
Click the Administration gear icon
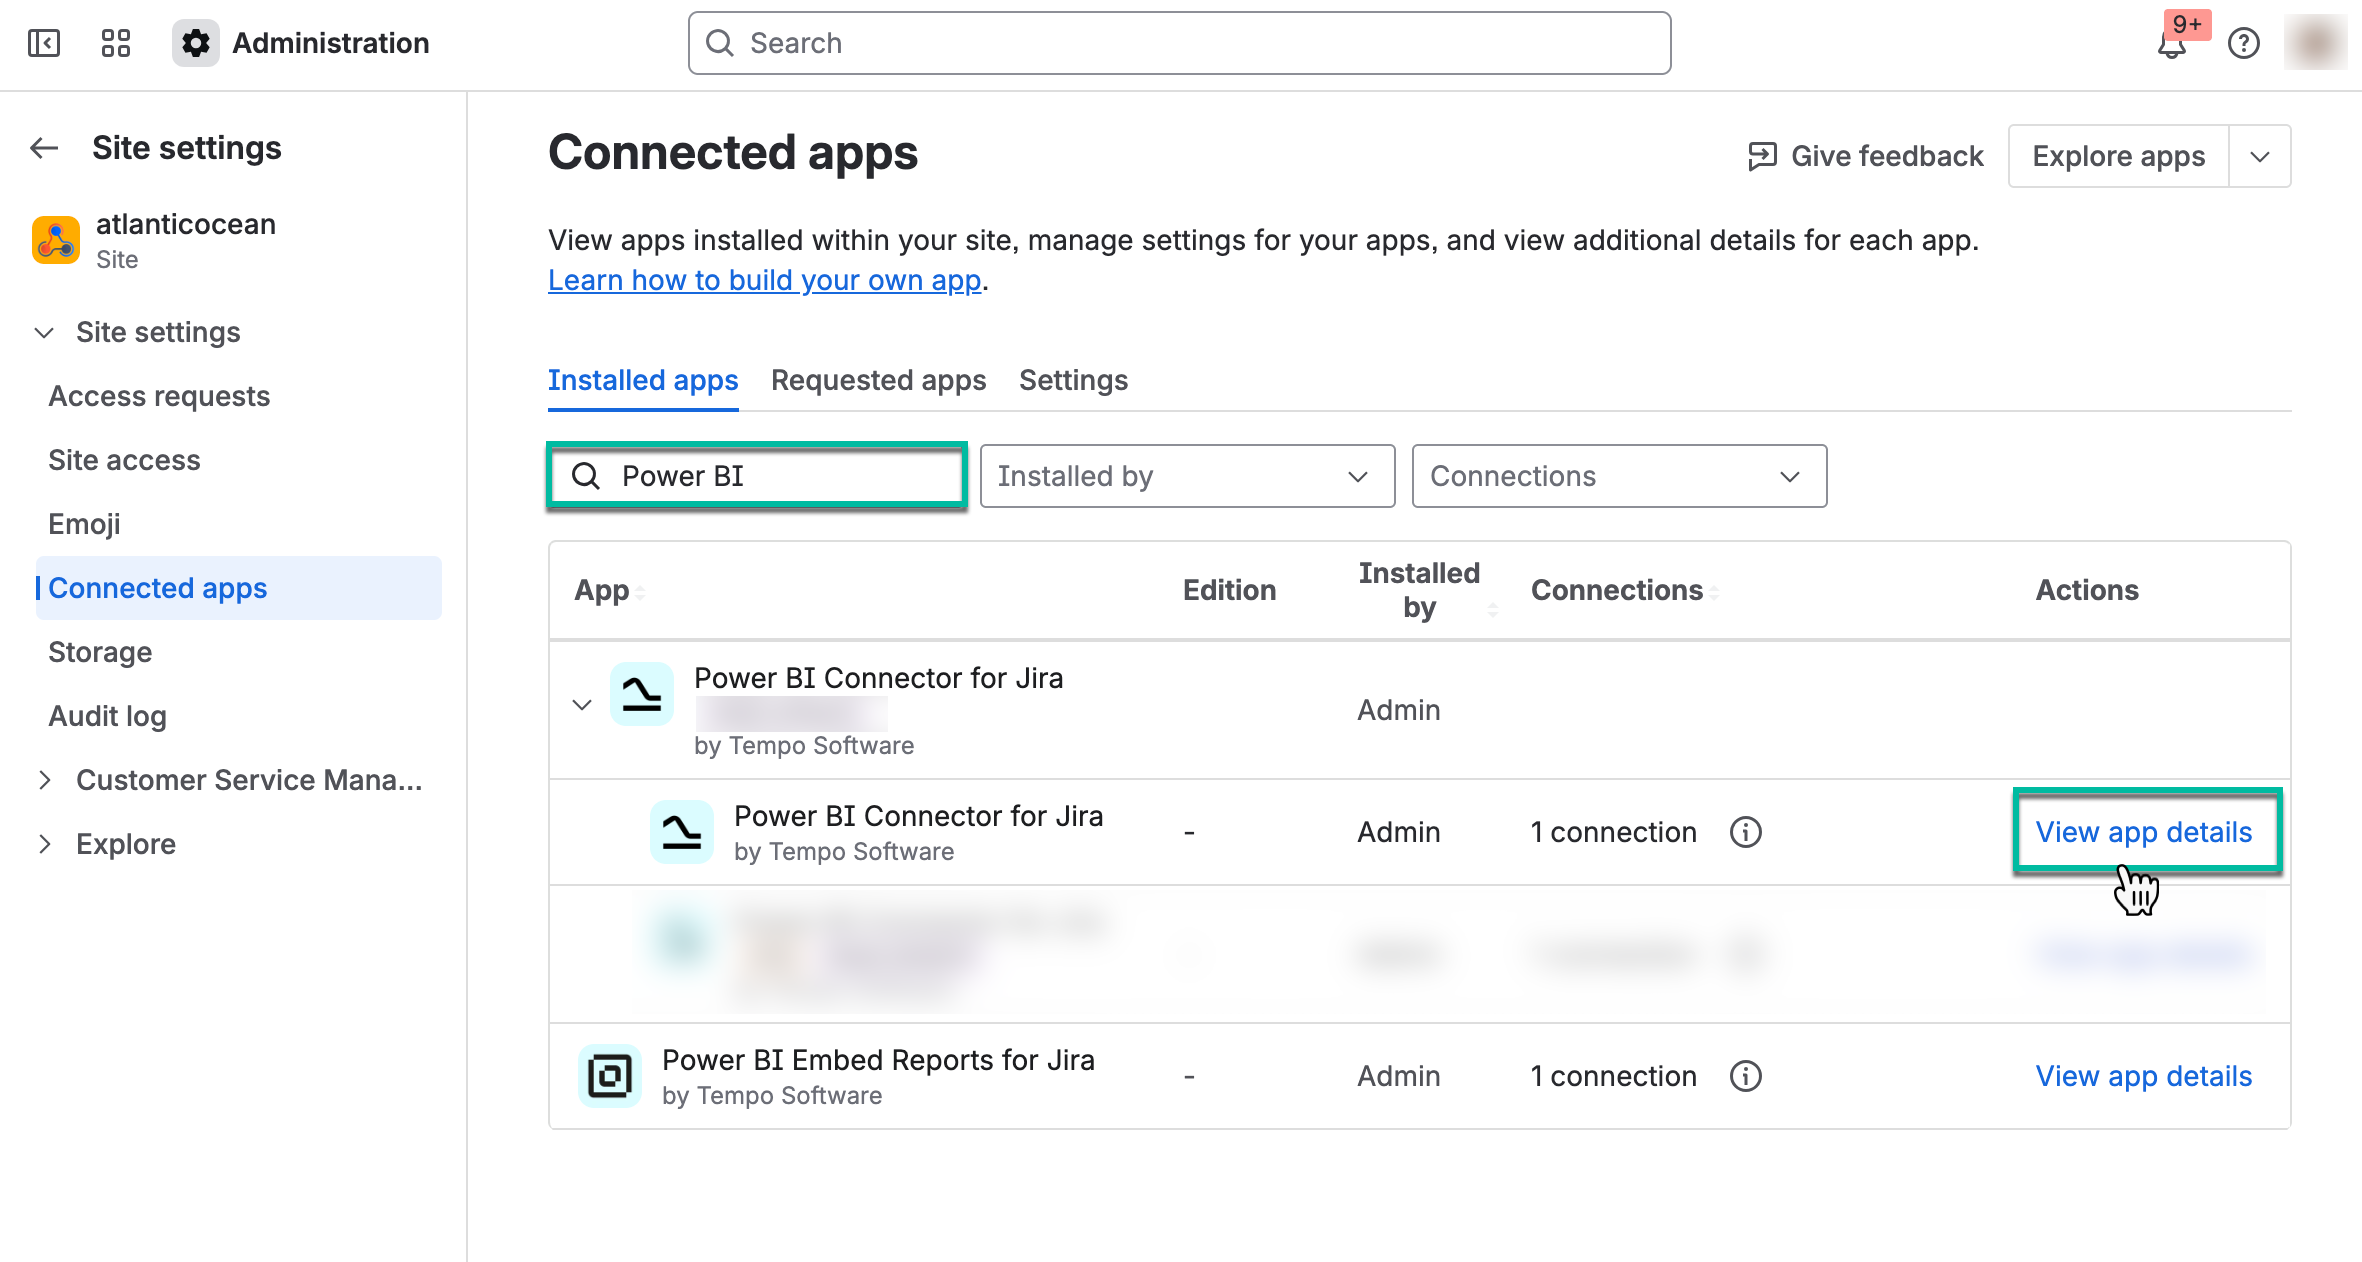click(195, 43)
